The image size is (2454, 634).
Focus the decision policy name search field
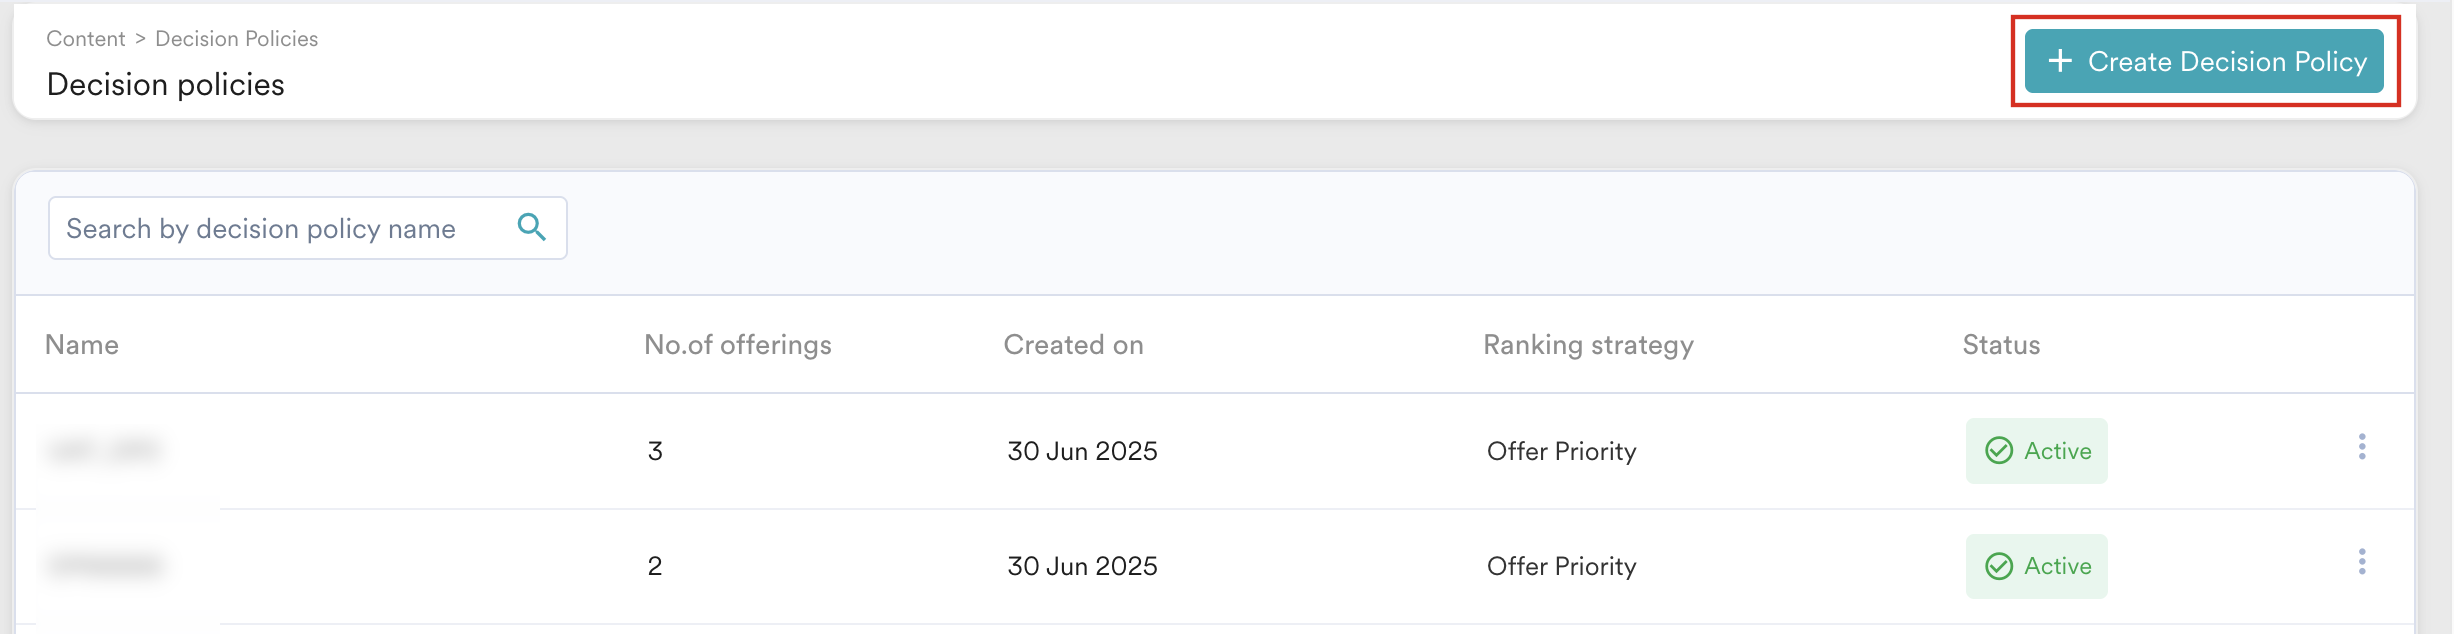point(280,229)
